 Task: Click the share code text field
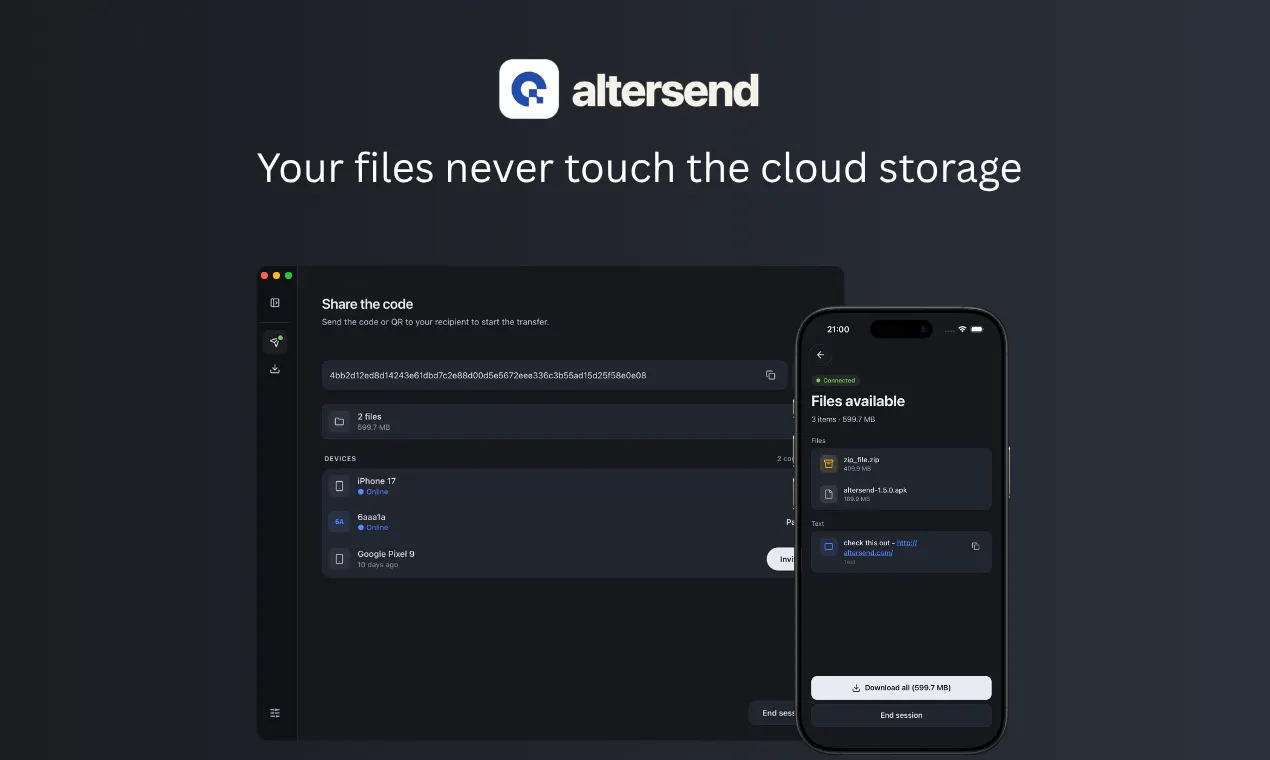(555, 375)
